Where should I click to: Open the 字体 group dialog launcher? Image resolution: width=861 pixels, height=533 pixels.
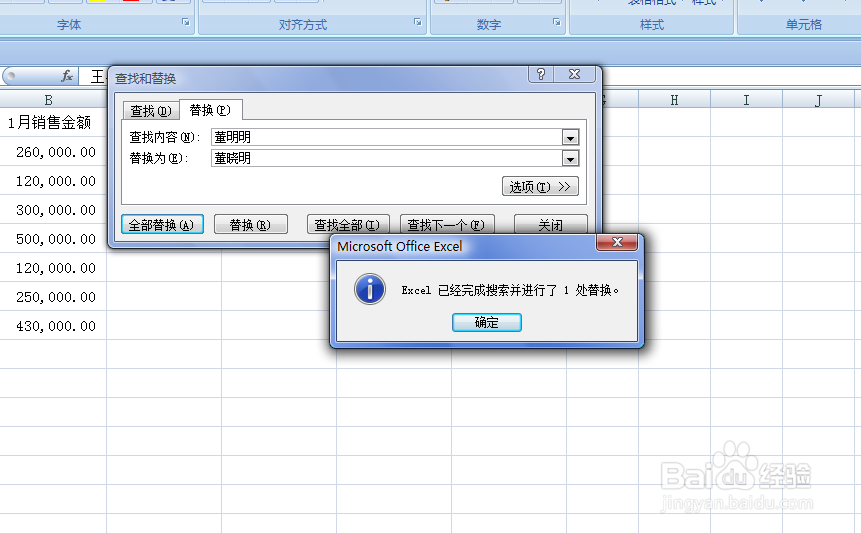[x=186, y=22]
